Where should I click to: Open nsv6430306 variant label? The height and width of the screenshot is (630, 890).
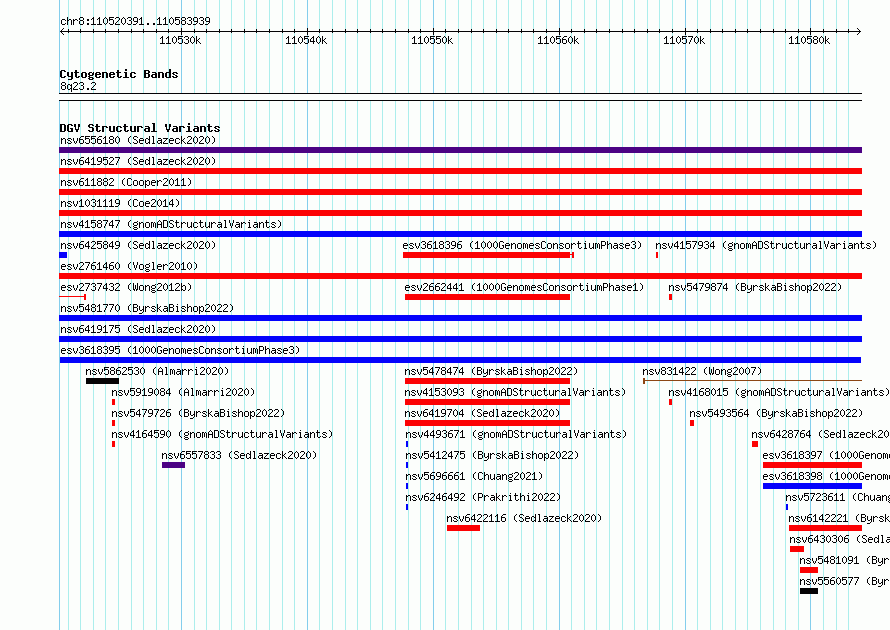[x=839, y=539]
